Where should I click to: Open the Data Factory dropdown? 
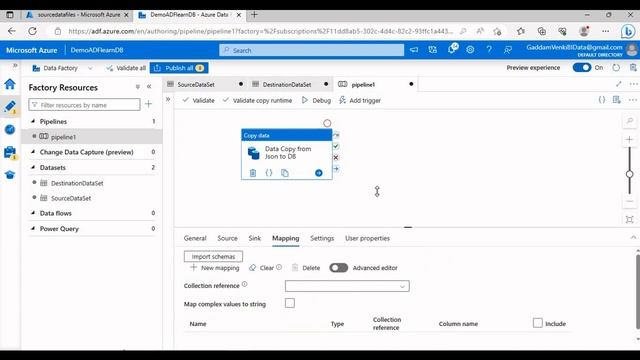(x=62, y=68)
